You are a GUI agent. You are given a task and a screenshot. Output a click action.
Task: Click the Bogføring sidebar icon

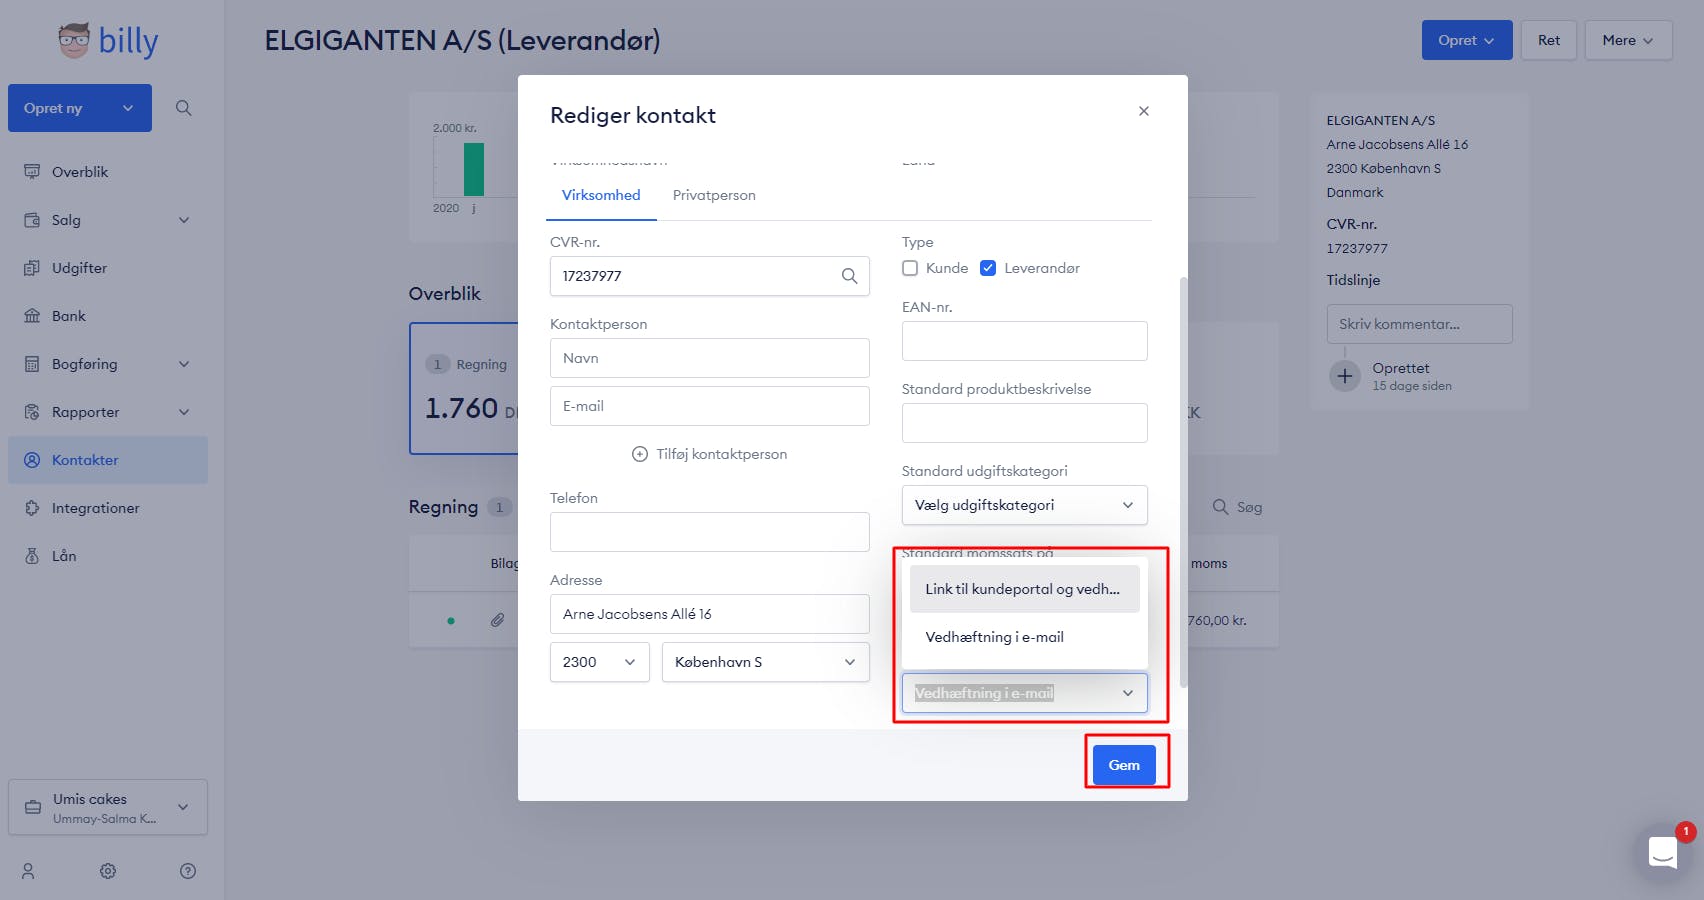click(32, 364)
